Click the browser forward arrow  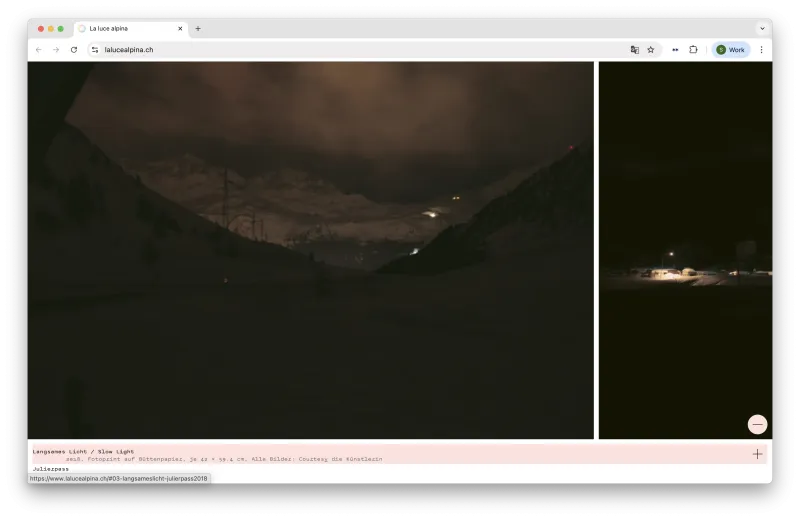click(56, 49)
